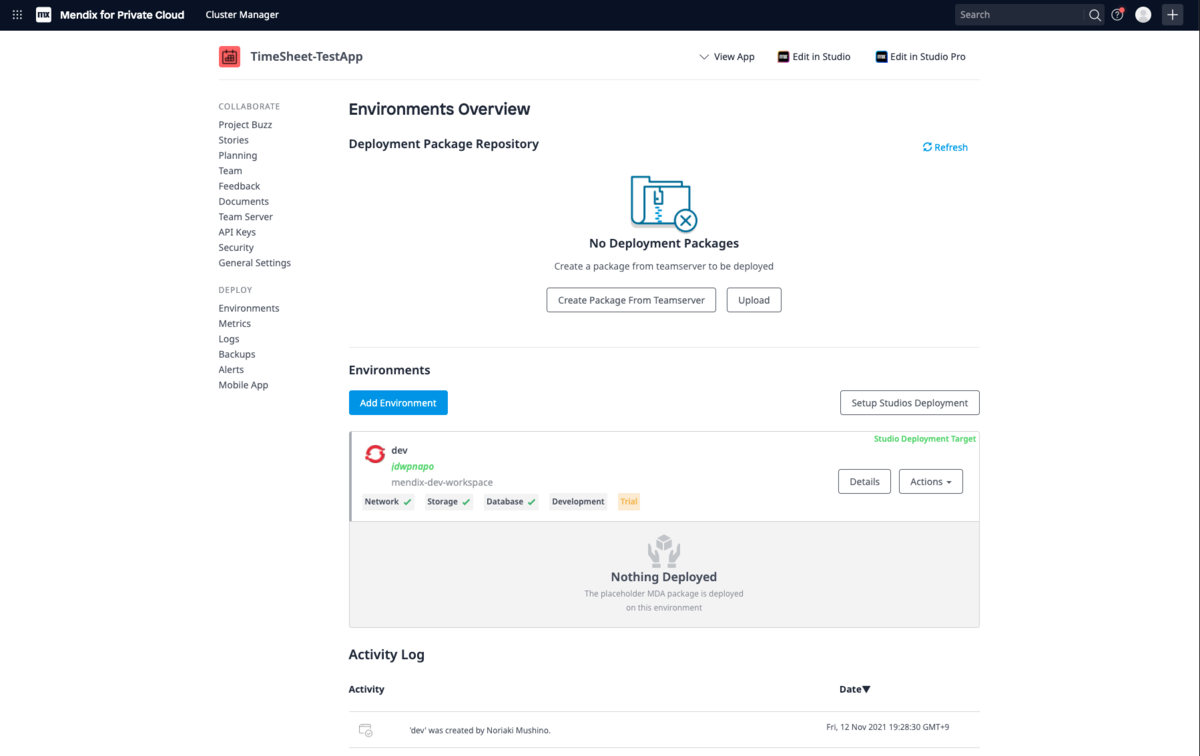Click the 'dev' was created log entry

(480, 730)
